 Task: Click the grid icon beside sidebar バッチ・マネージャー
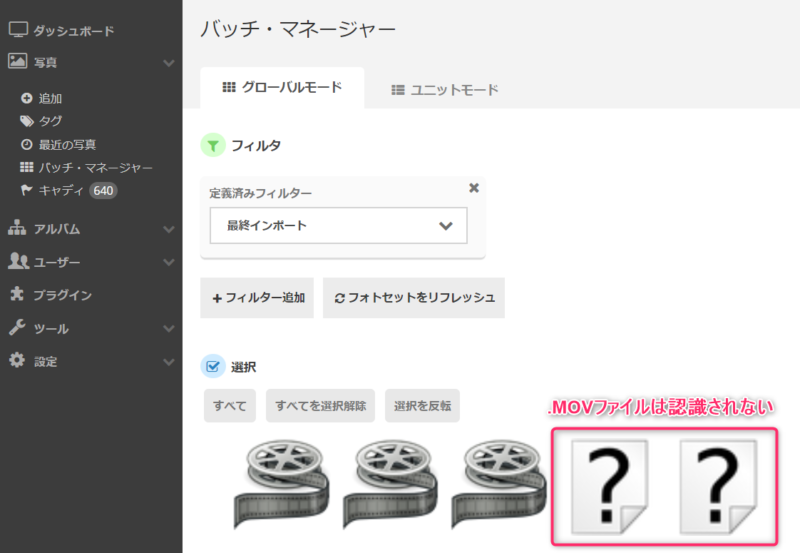click(x=27, y=167)
